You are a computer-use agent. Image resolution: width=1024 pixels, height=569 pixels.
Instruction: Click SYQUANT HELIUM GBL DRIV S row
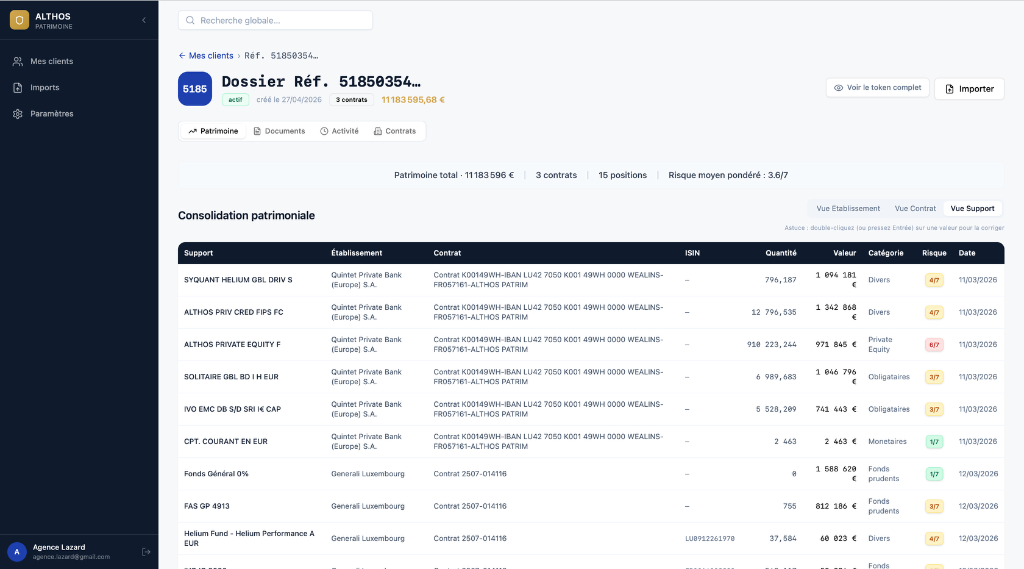point(591,280)
